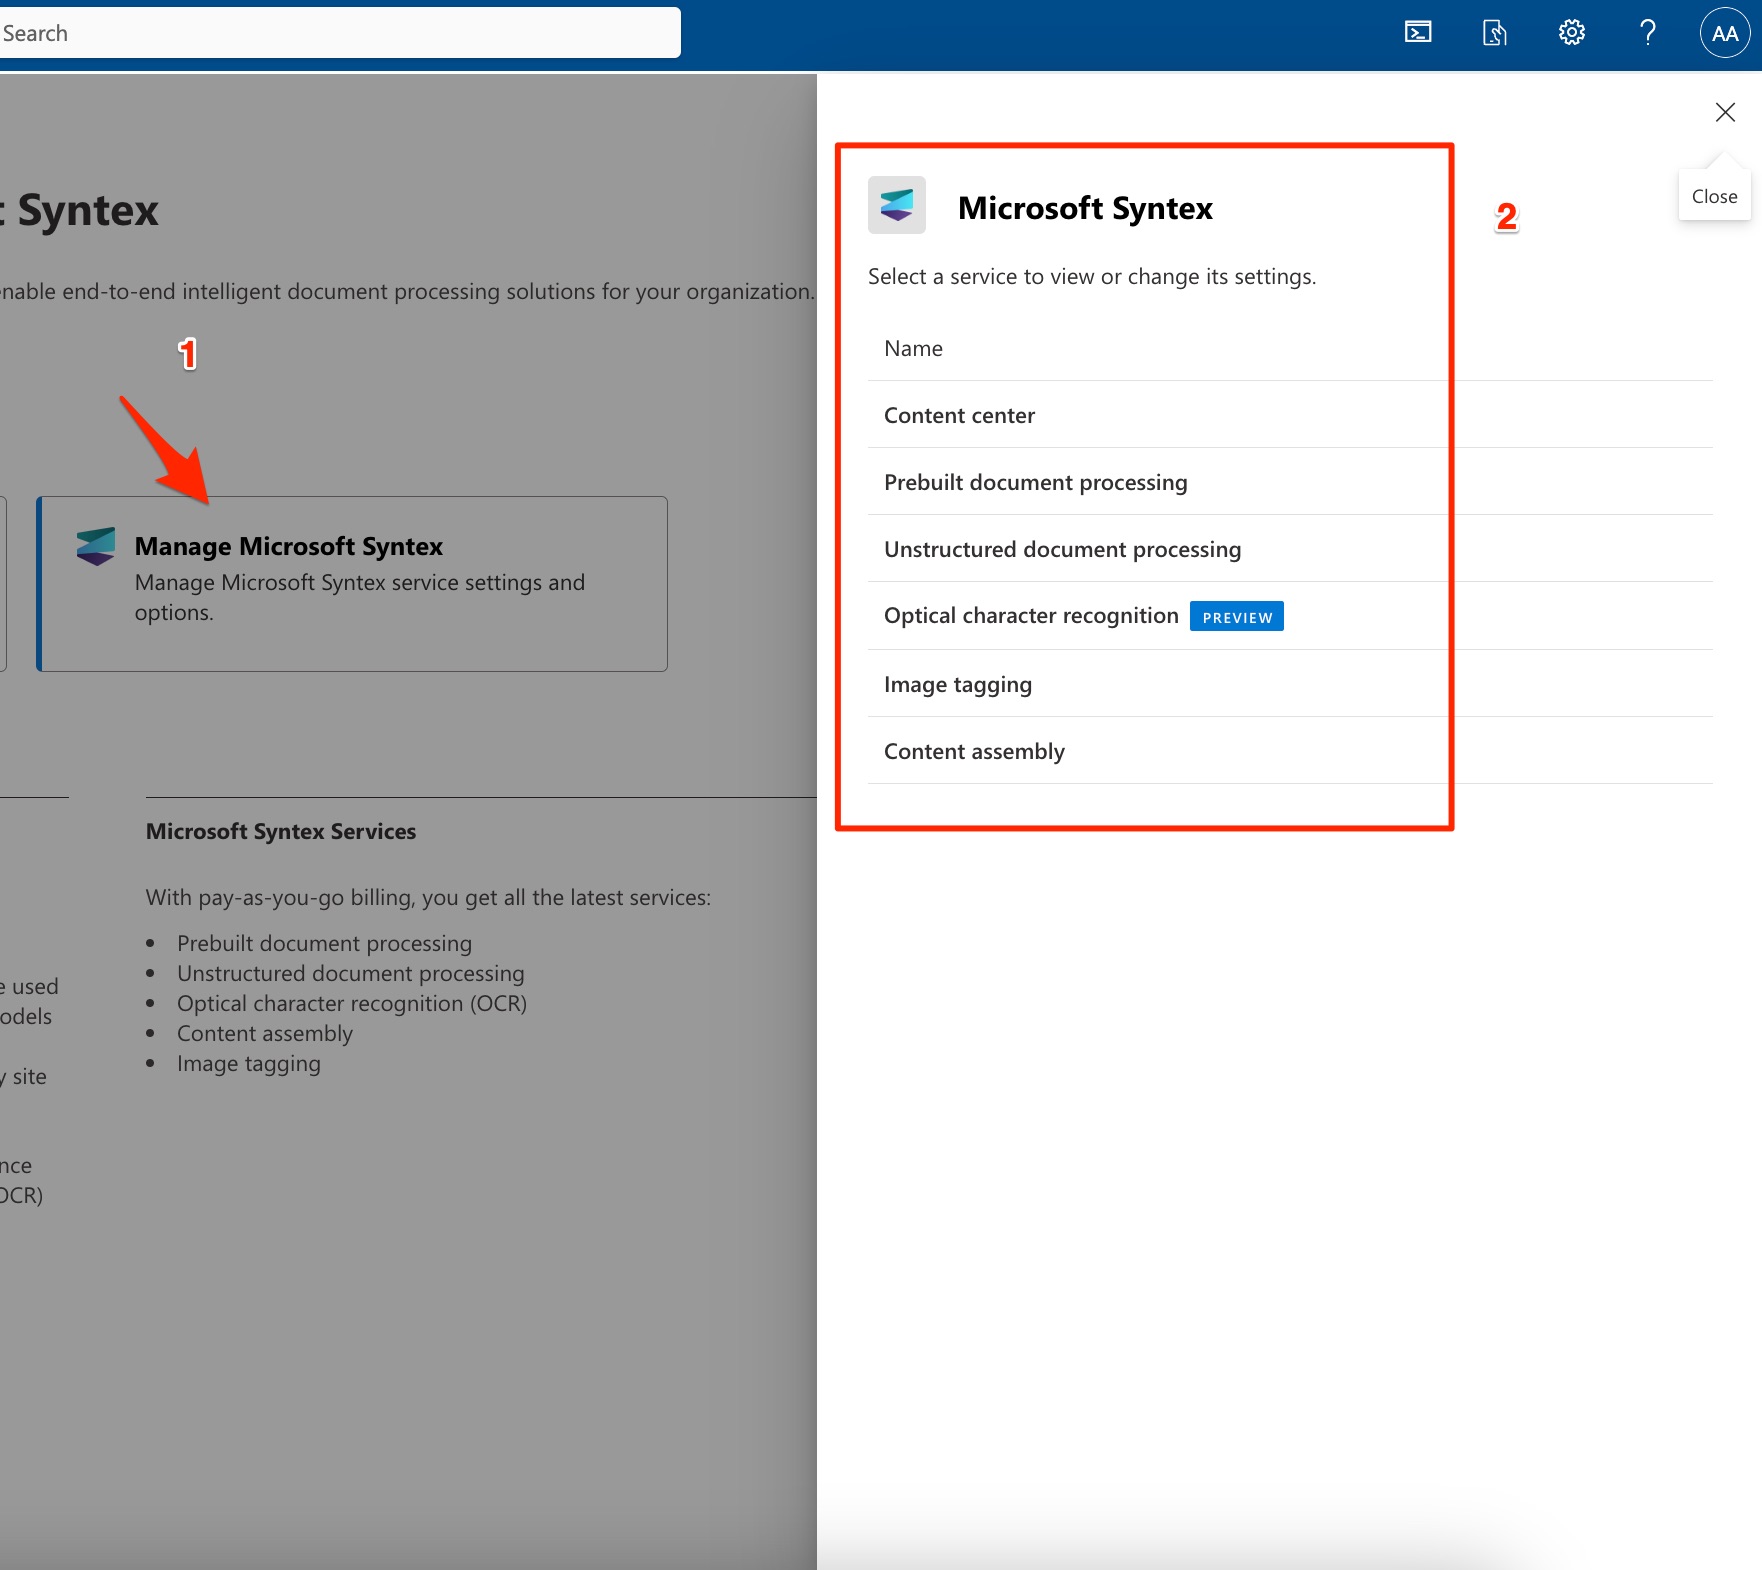Open the PowerShell command shell icon

click(x=1418, y=32)
